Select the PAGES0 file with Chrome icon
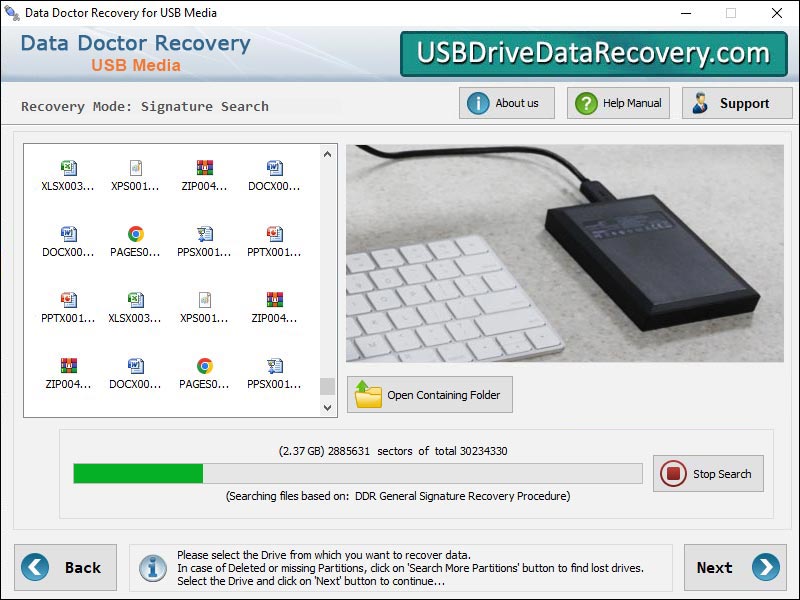The height and width of the screenshot is (600, 800). tap(135, 233)
